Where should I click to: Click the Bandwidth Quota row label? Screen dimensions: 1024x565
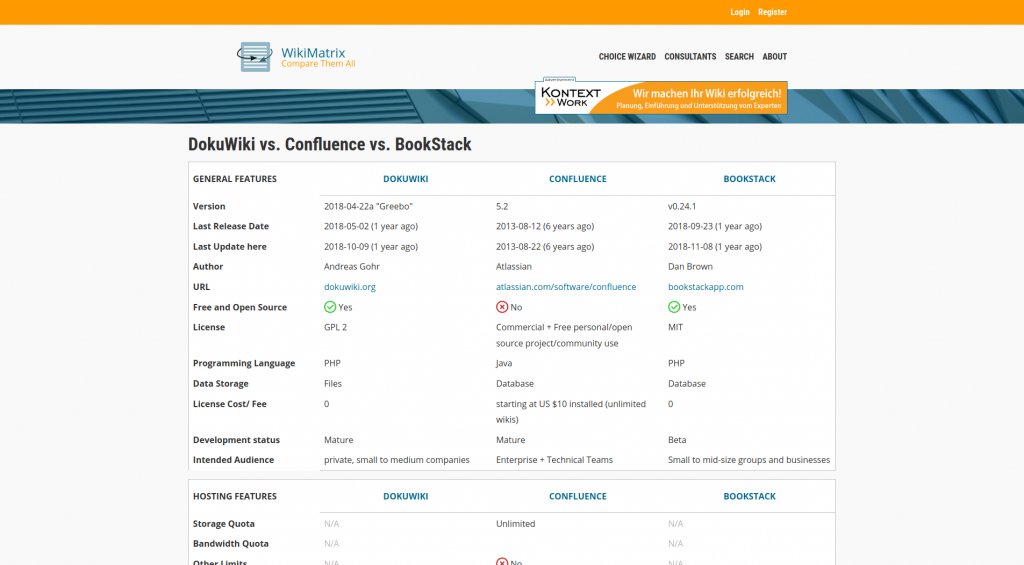(231, 543)
